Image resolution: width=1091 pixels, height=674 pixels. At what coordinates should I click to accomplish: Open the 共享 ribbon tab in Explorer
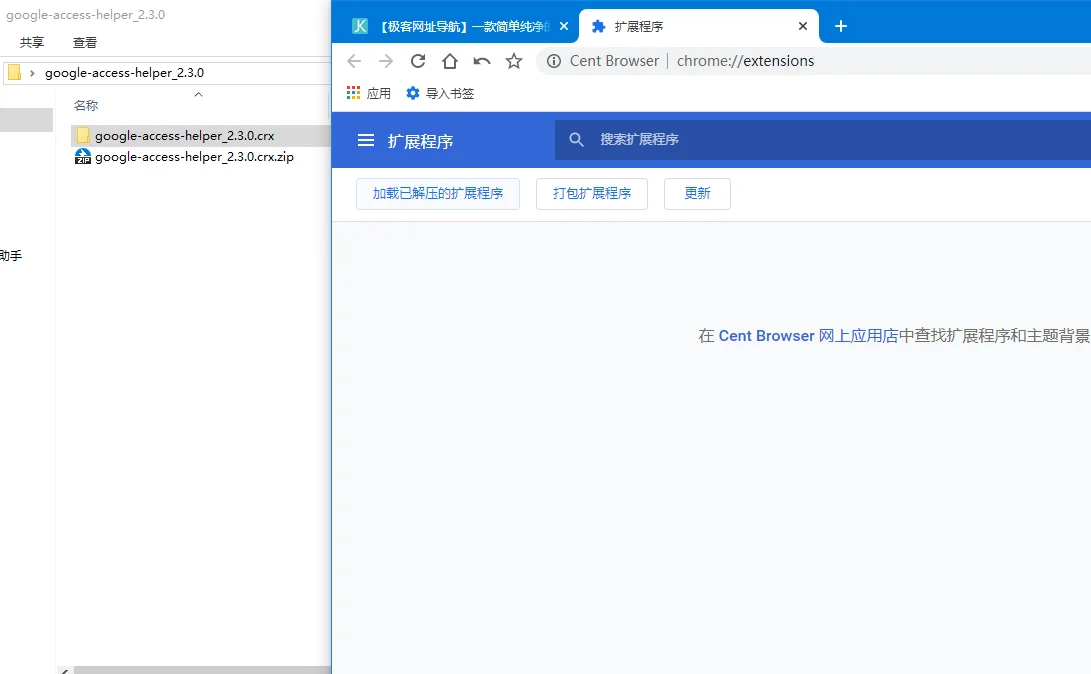(31, 42)
